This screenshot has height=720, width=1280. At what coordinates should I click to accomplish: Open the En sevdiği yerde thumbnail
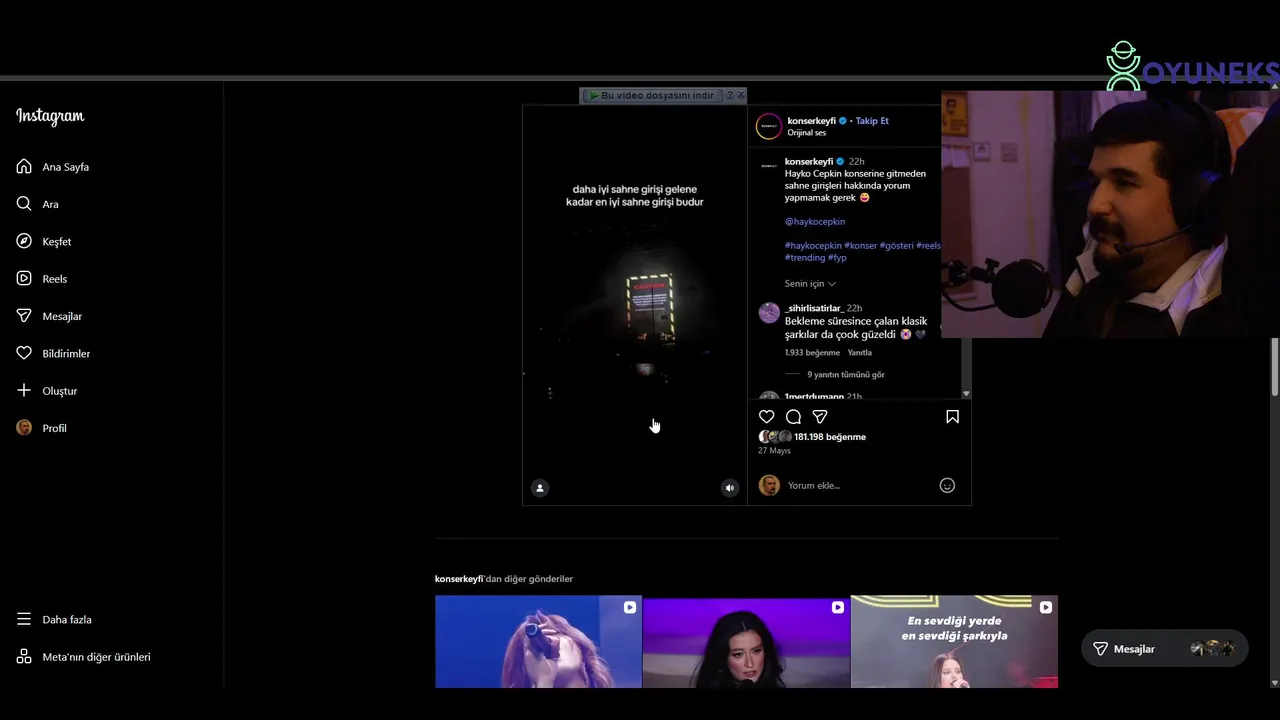pyautogui.click(x=954, y=642)
